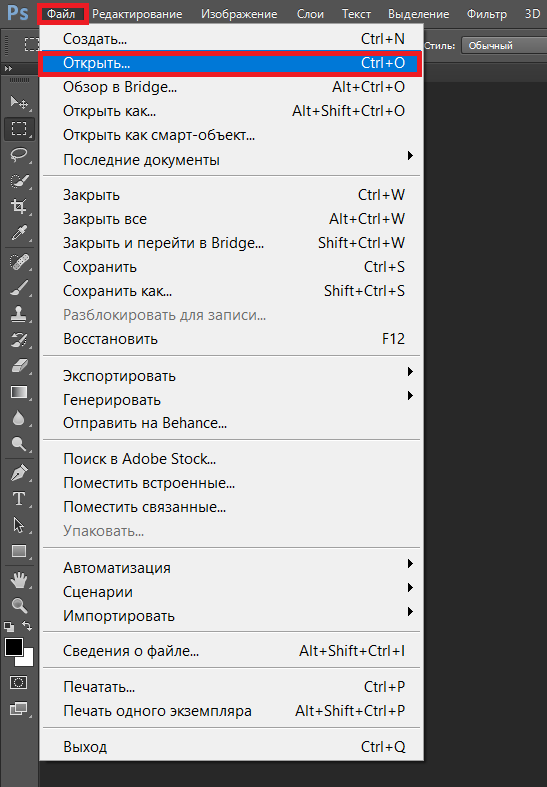
Task: Activate the Eraser tool
Action: (19, 366)
